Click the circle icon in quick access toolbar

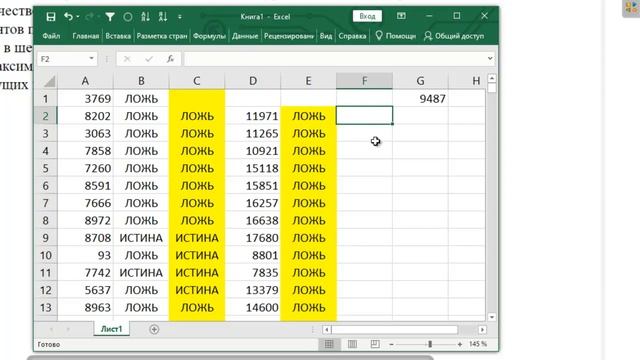click(128, 17)
